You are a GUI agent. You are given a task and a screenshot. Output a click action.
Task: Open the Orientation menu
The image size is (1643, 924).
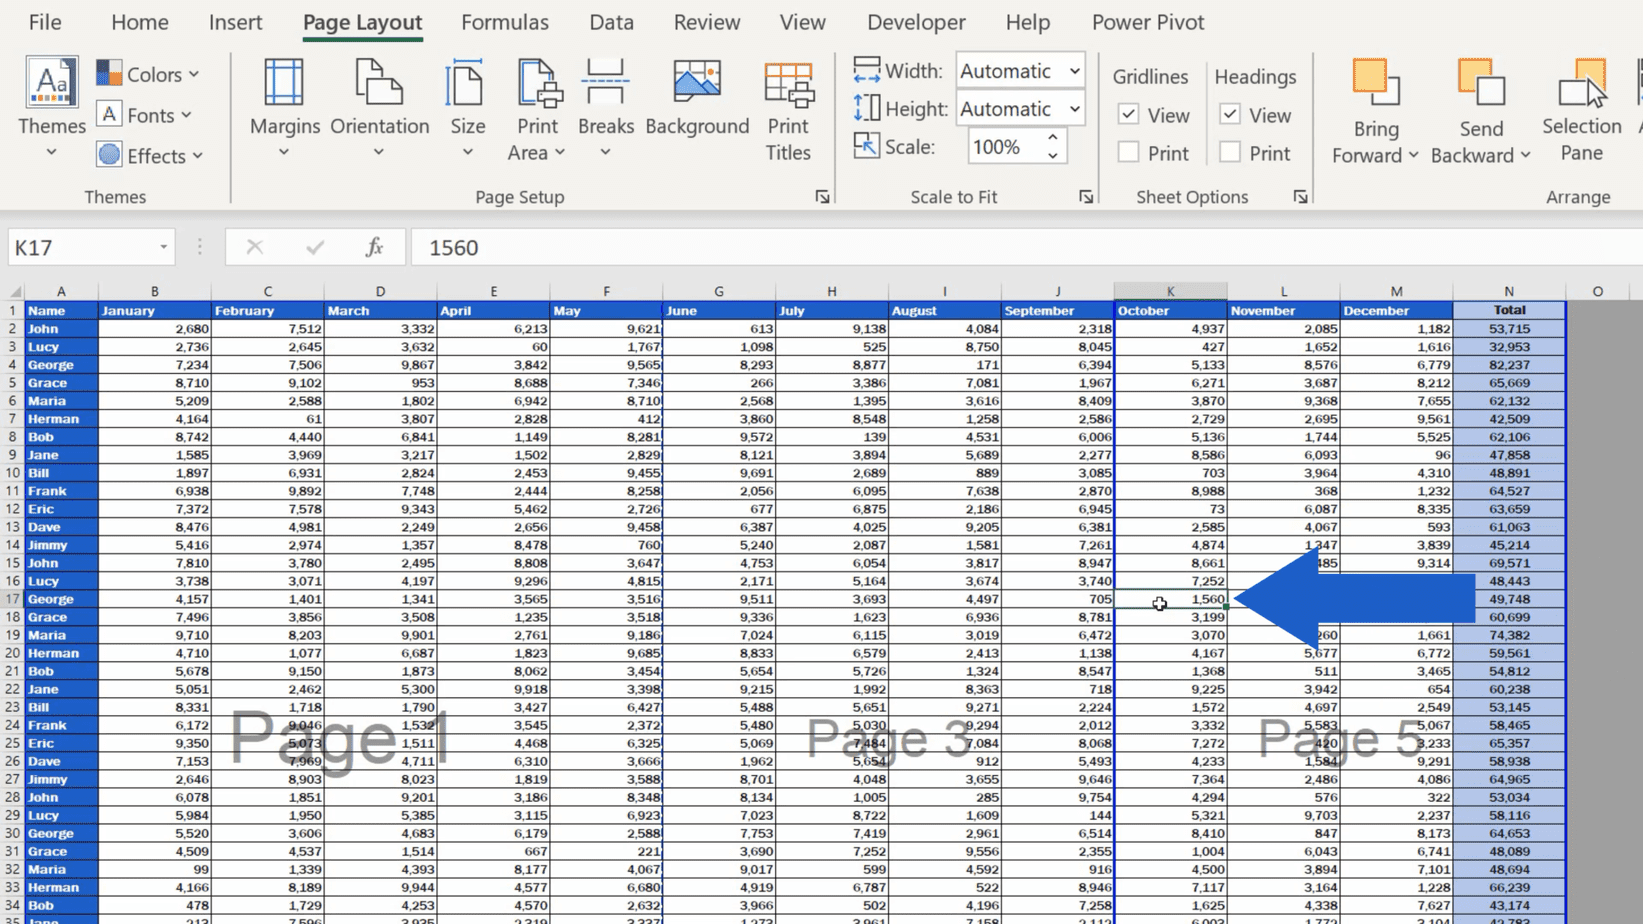click(379, 110)
